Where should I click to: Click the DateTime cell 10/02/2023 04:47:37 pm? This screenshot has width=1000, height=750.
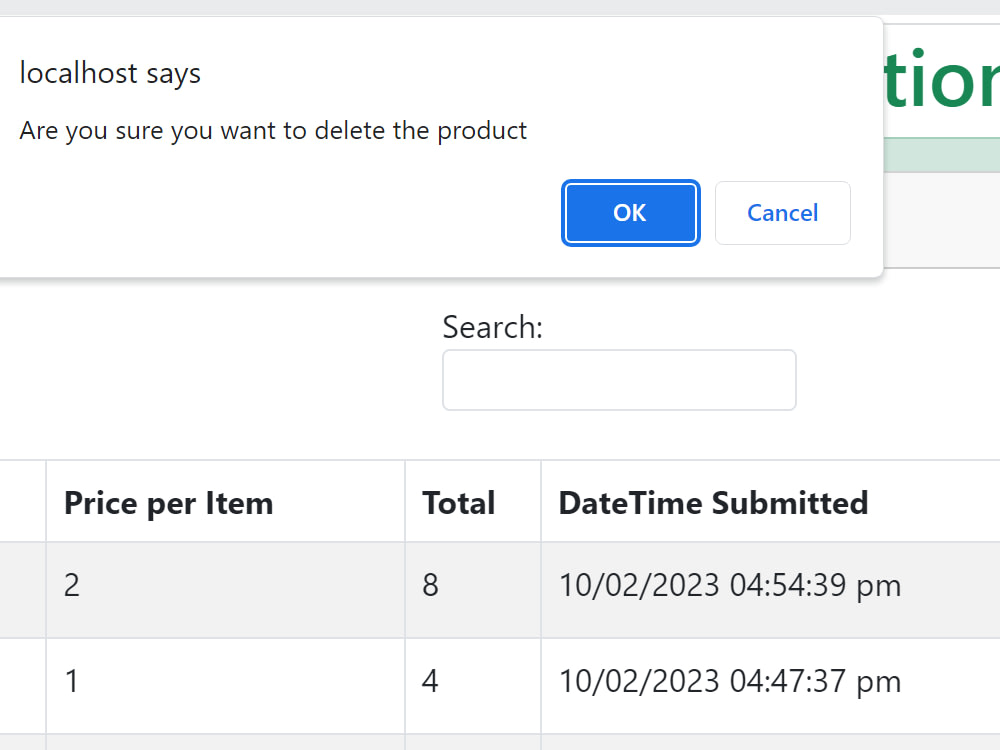tap(730, 681)
